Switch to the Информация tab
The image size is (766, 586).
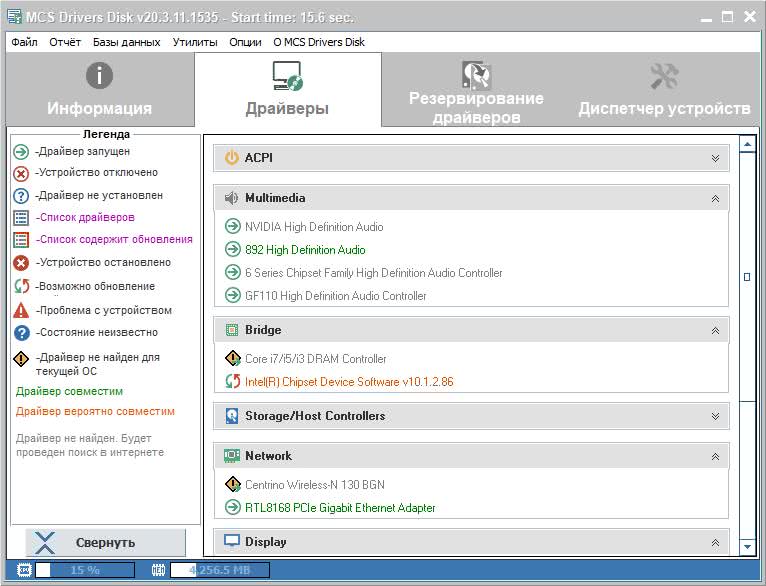pyautogui.click(x=100, y=89)
